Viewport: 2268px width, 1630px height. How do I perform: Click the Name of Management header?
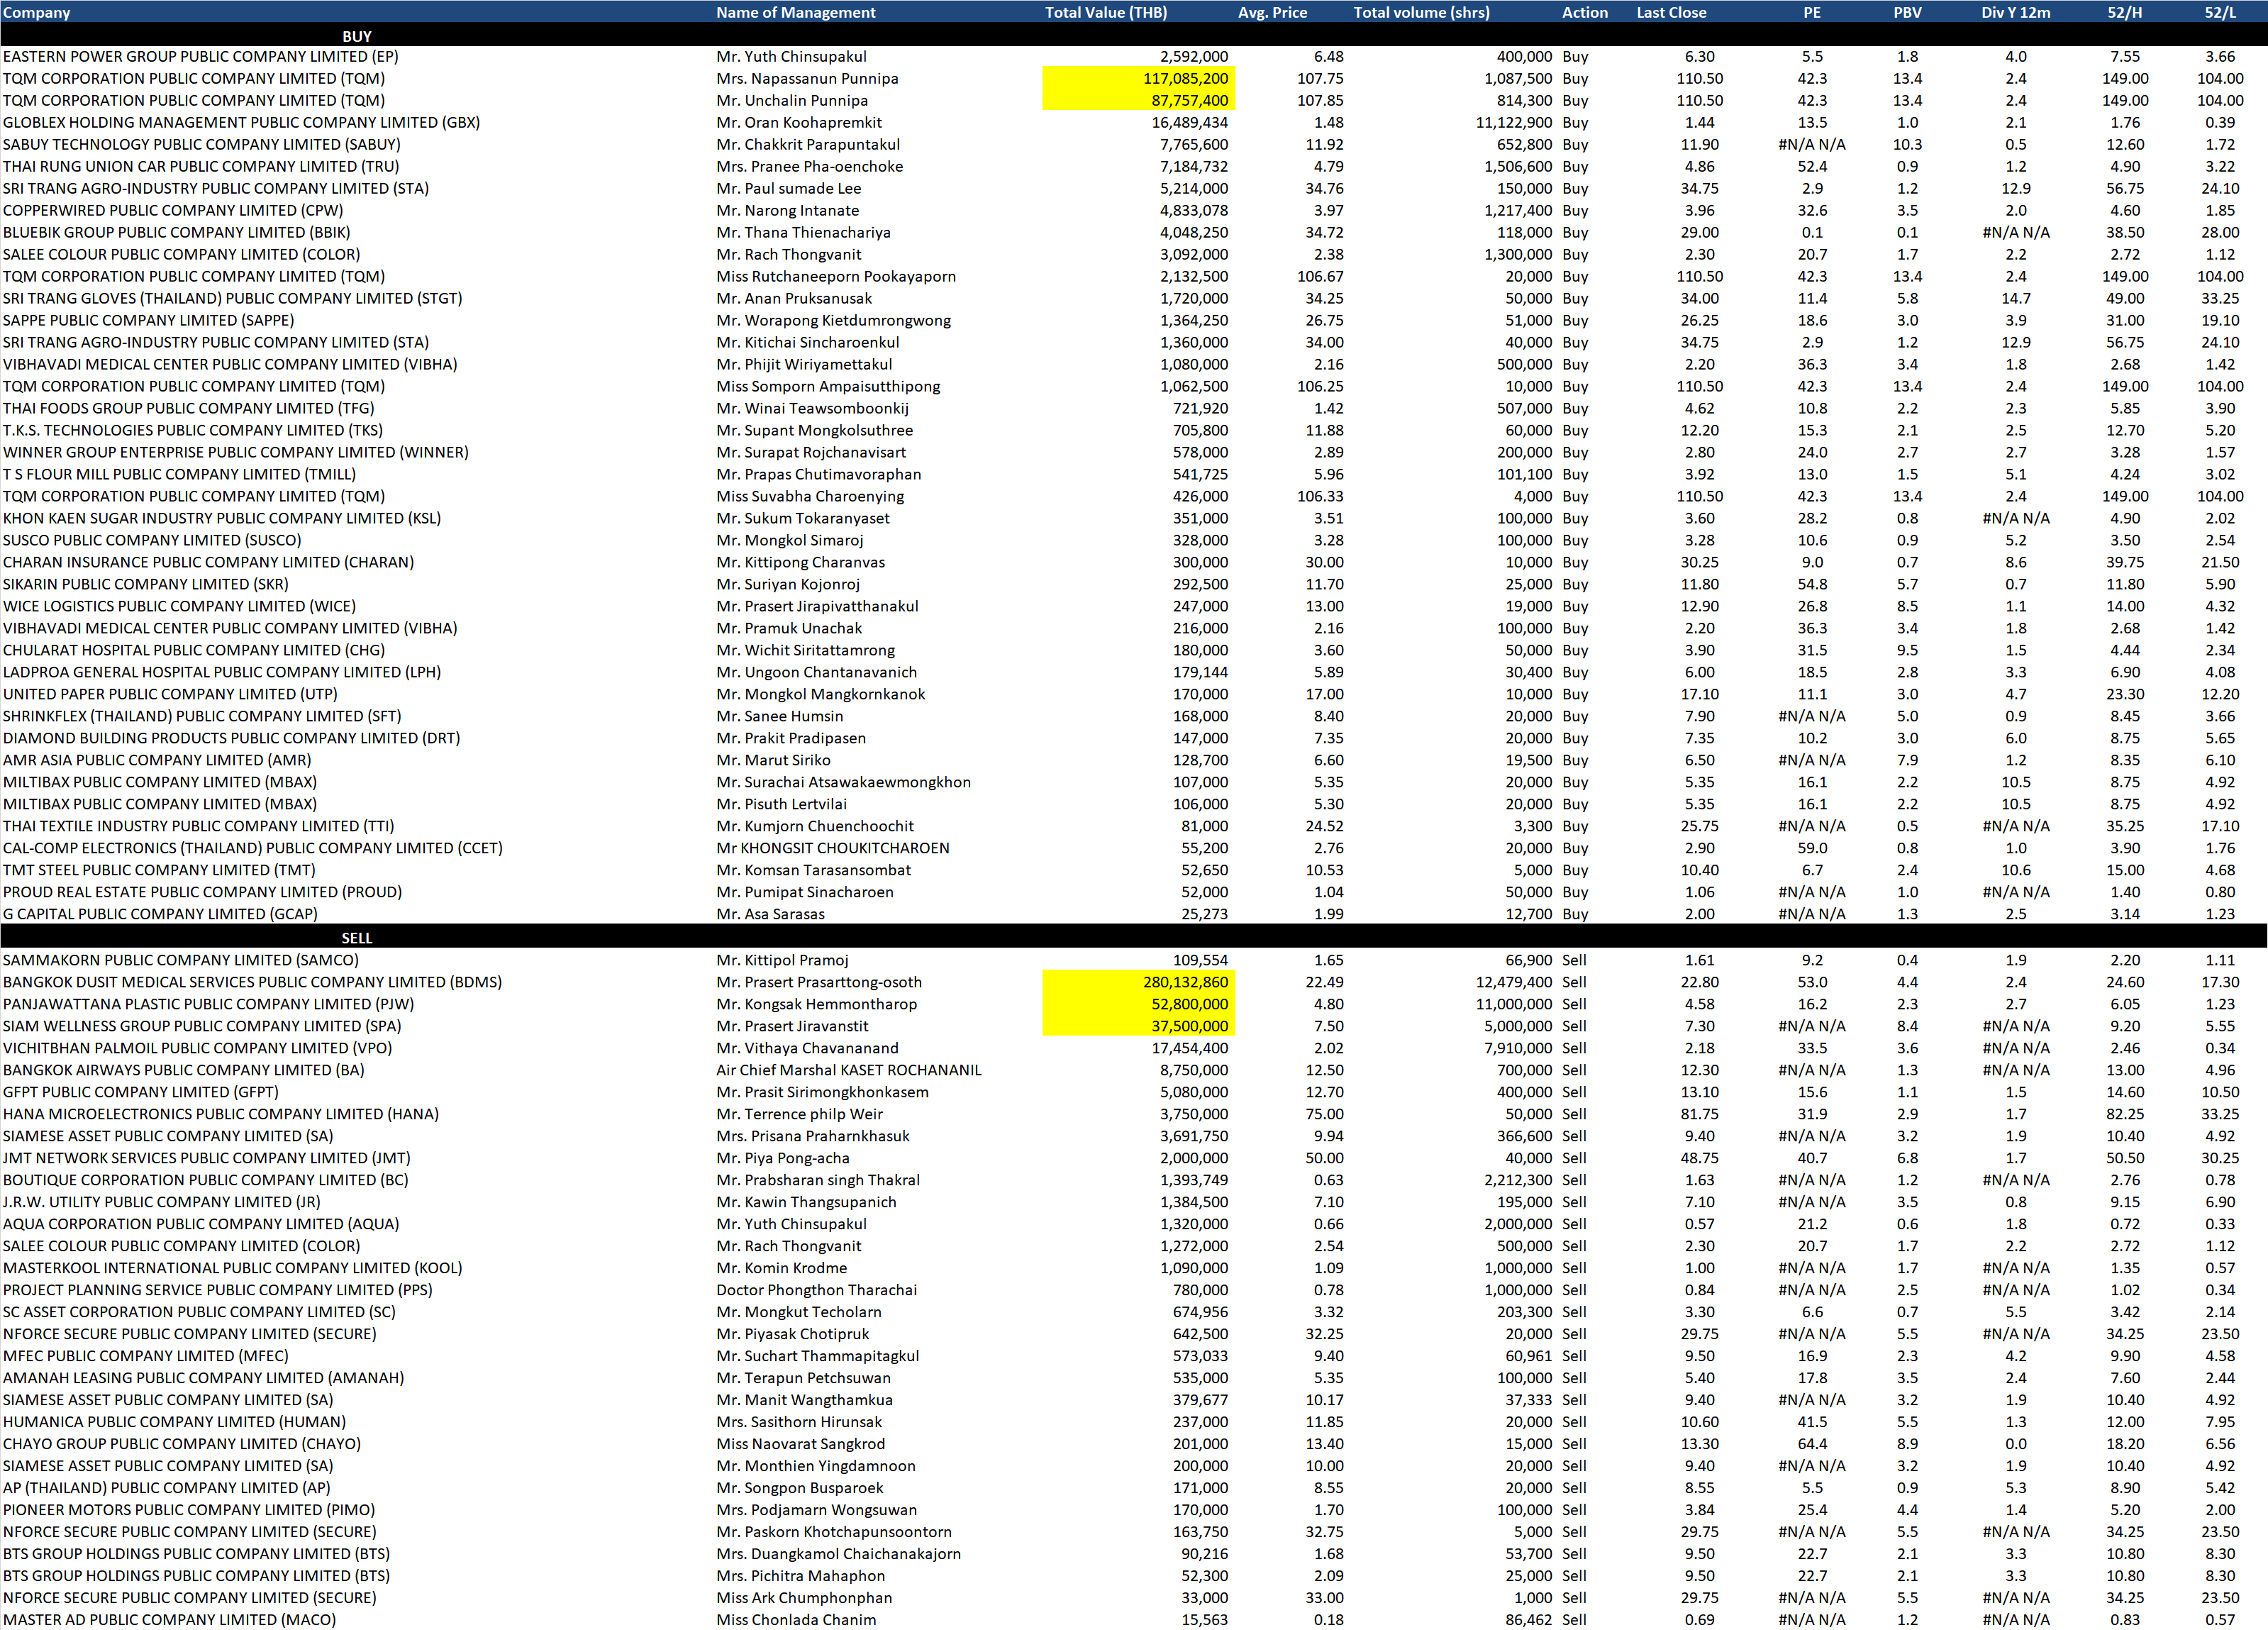[x=795, y=12]
